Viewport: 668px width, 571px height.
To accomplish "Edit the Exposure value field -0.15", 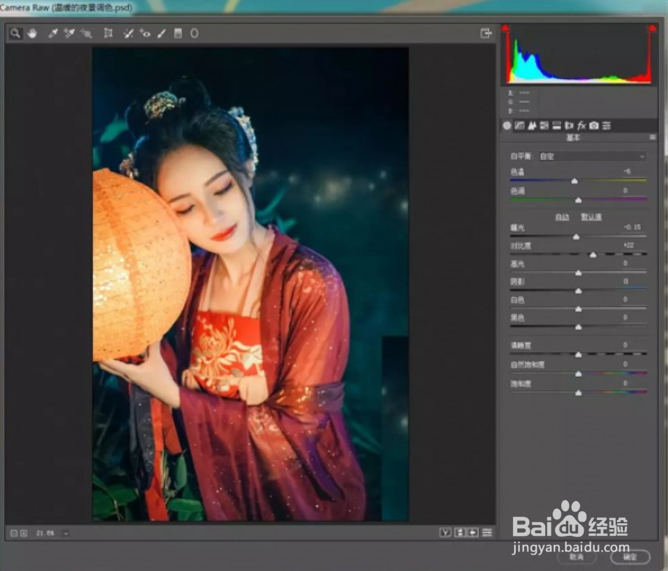I will pos(632,227).
